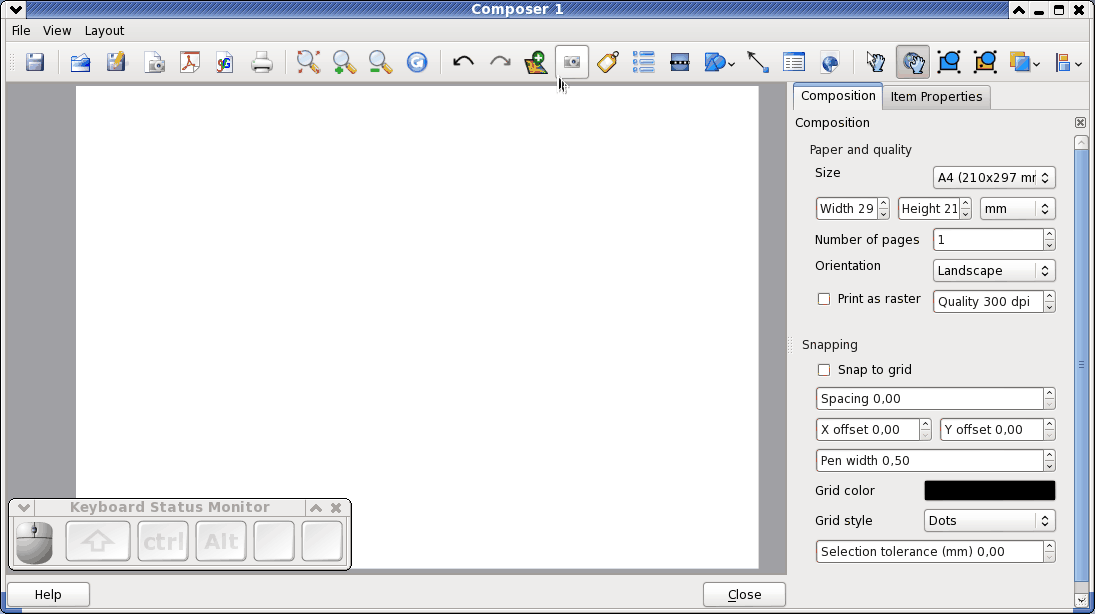Toggle Alt key in Keyboard Status Monitor
The image size is (1095, 614).
pos(221,541)
